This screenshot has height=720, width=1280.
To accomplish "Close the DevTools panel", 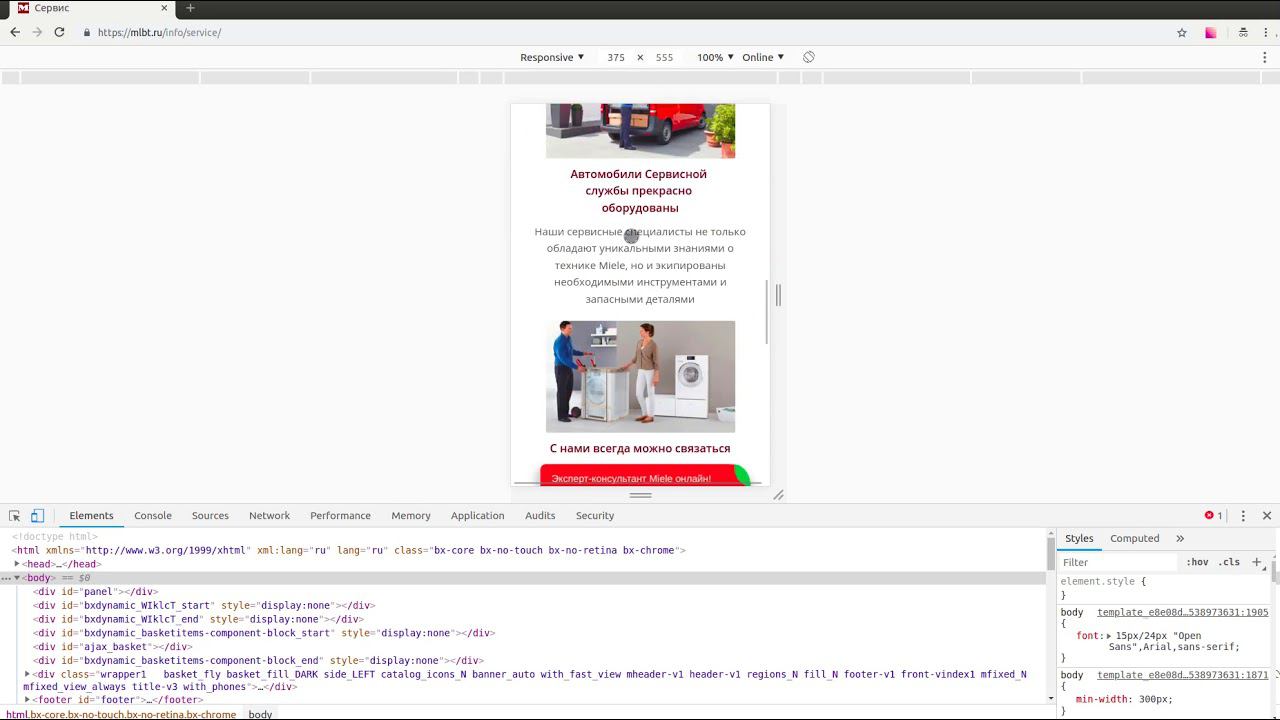I will point(1267,516).
